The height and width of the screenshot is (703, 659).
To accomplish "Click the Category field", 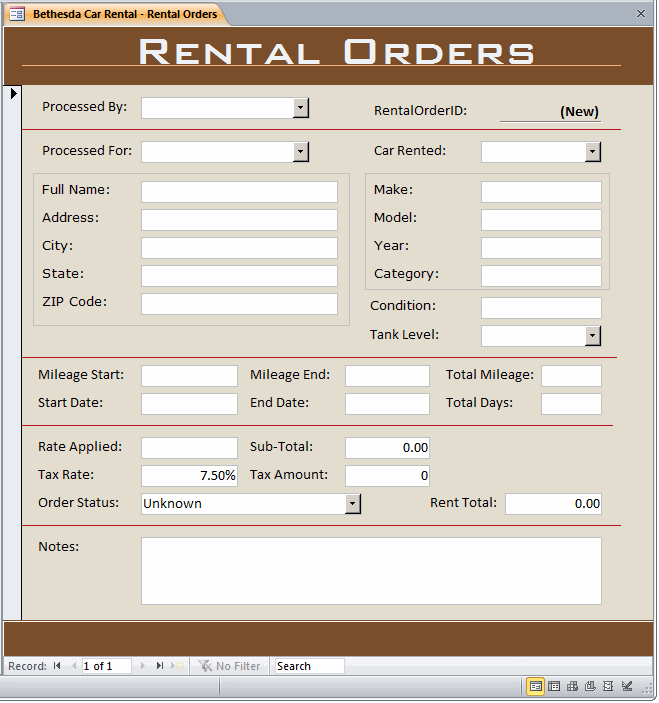I will coord(542,276).
